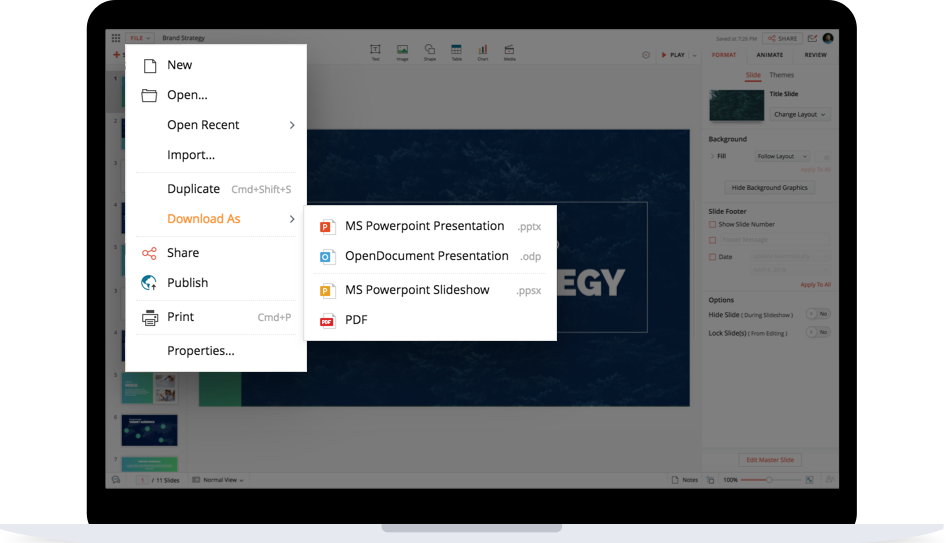
Task: Click the PowerPoint .pptx file icon
Action: 327,226
